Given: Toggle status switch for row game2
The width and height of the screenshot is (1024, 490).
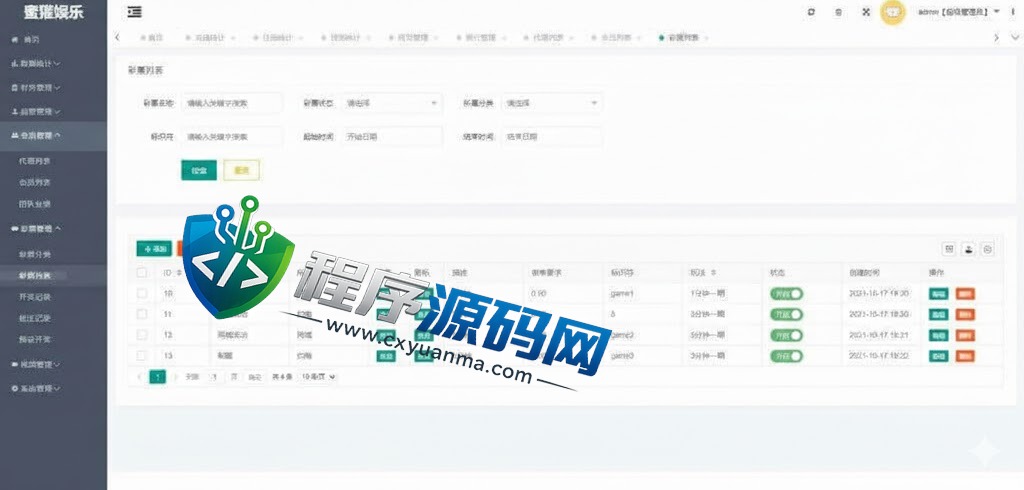Looking at the screenshot, I should 786,335.
